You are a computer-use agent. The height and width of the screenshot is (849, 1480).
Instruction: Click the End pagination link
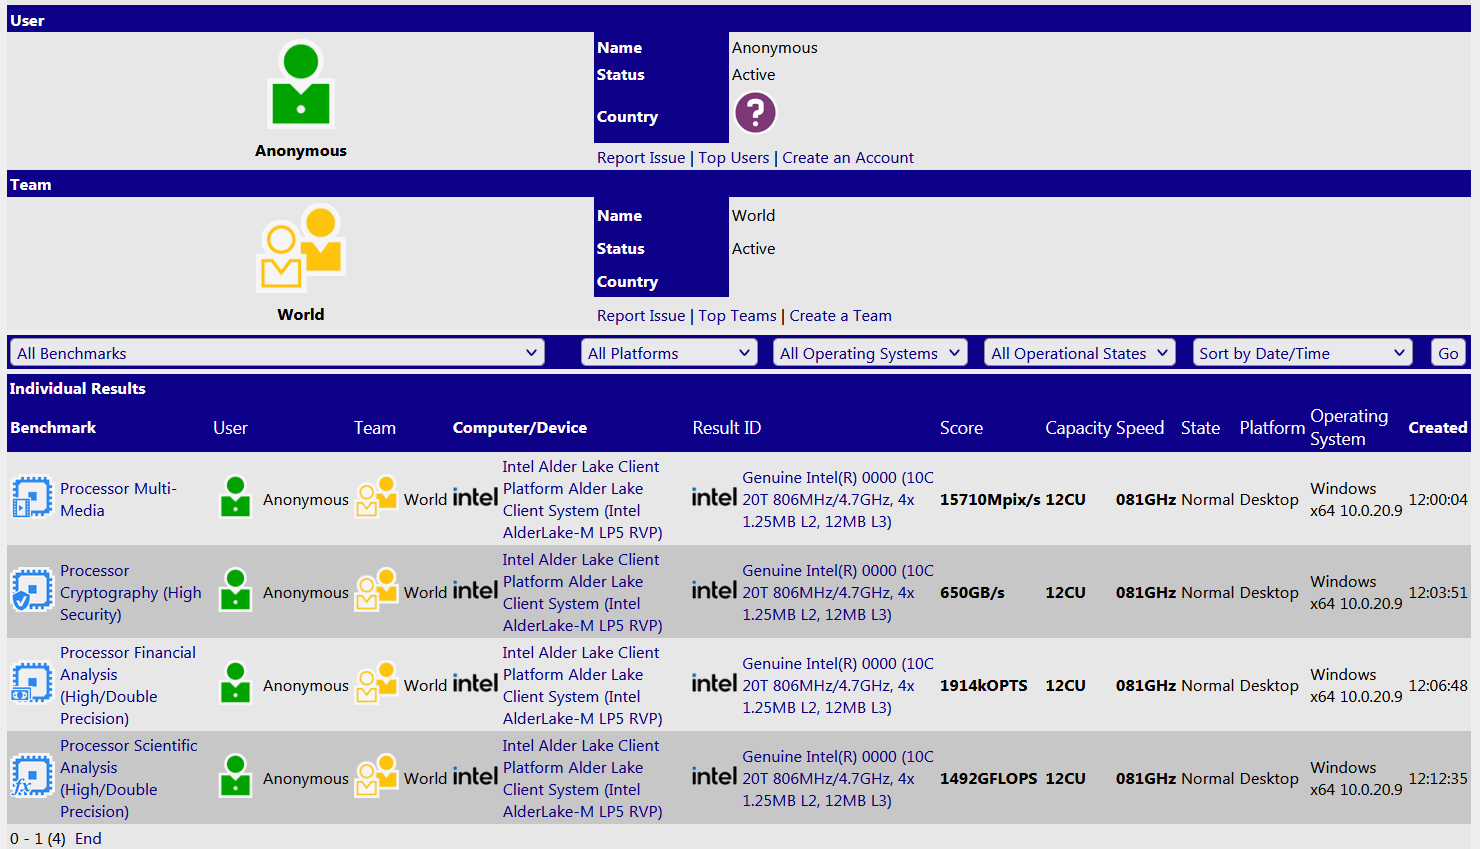pos(88,838)
